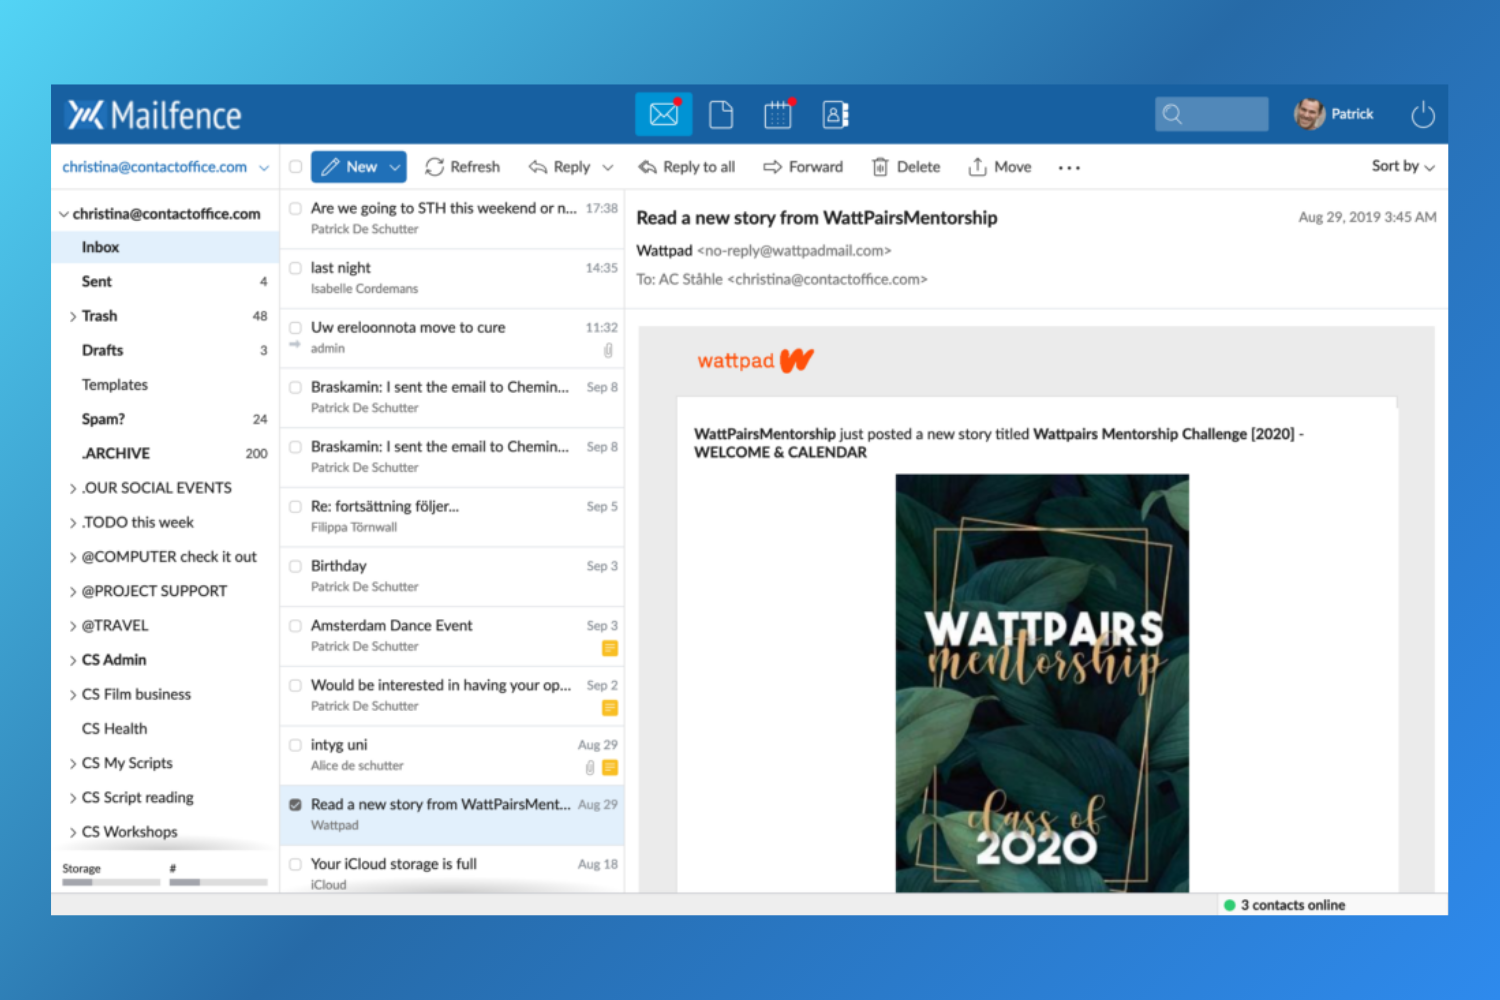1500x1000 pixels.
Task: Check the 'Birthday' email checkbox
Action: coord(296,566)
